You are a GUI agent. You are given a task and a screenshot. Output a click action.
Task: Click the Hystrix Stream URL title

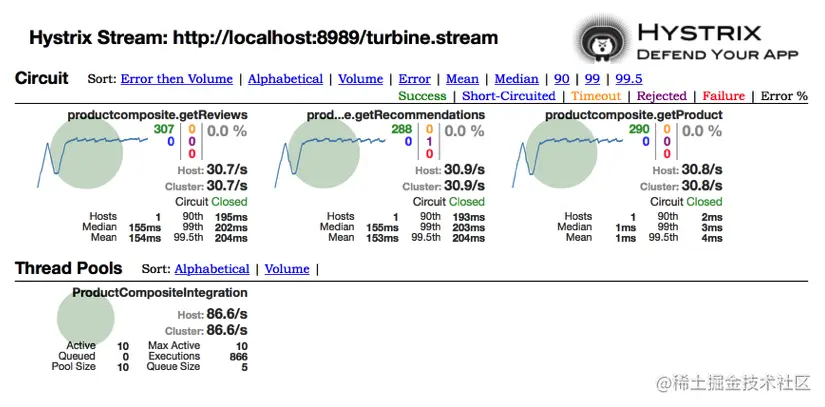263,38
